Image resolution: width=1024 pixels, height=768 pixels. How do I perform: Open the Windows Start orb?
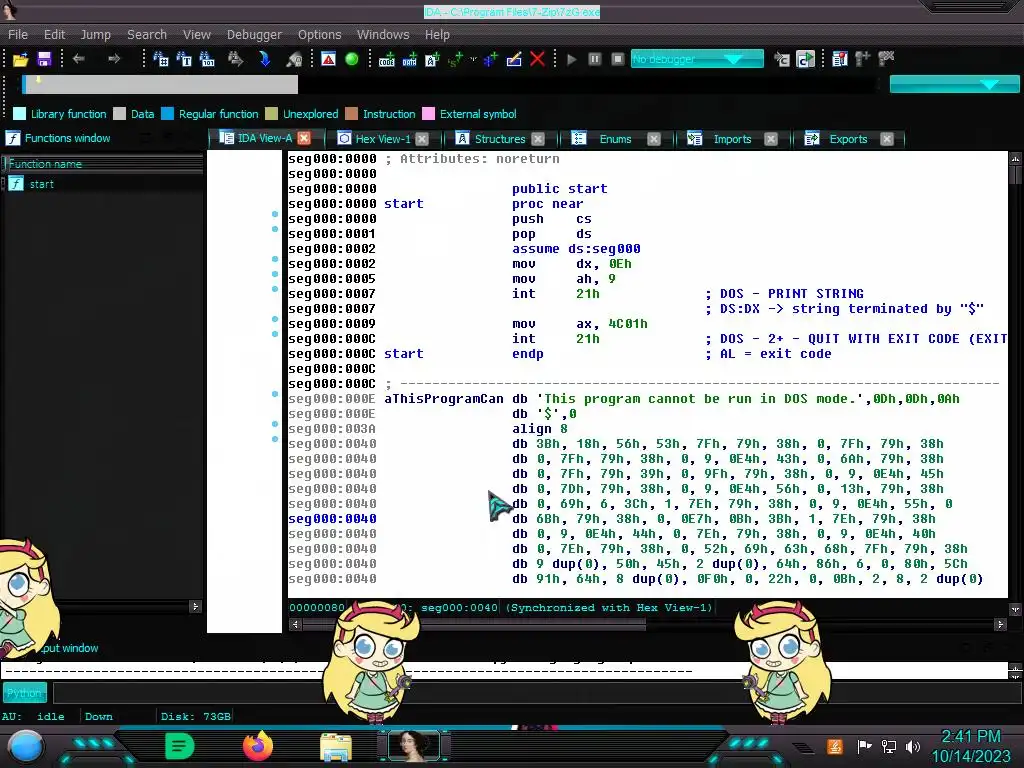click(x=25, y=748)
